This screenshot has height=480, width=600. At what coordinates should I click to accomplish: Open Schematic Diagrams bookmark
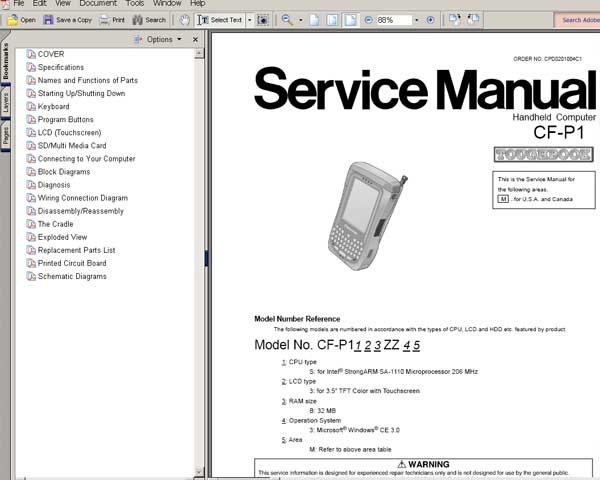pos(72,276)
